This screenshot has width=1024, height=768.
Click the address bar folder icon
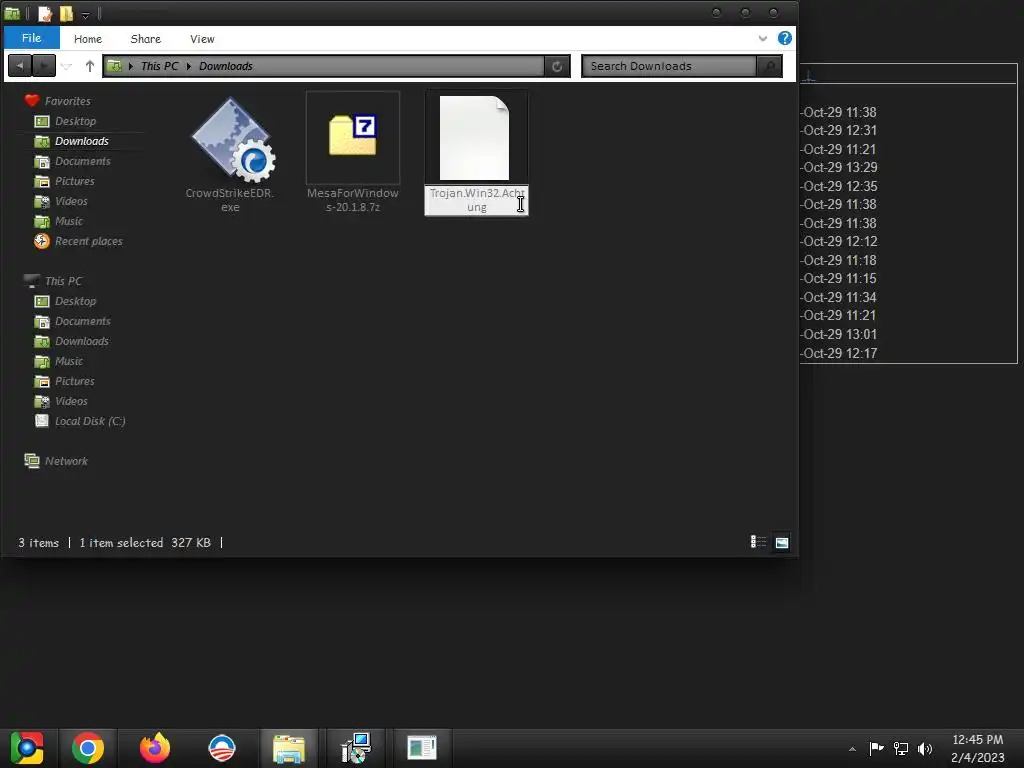coord(114,65)
